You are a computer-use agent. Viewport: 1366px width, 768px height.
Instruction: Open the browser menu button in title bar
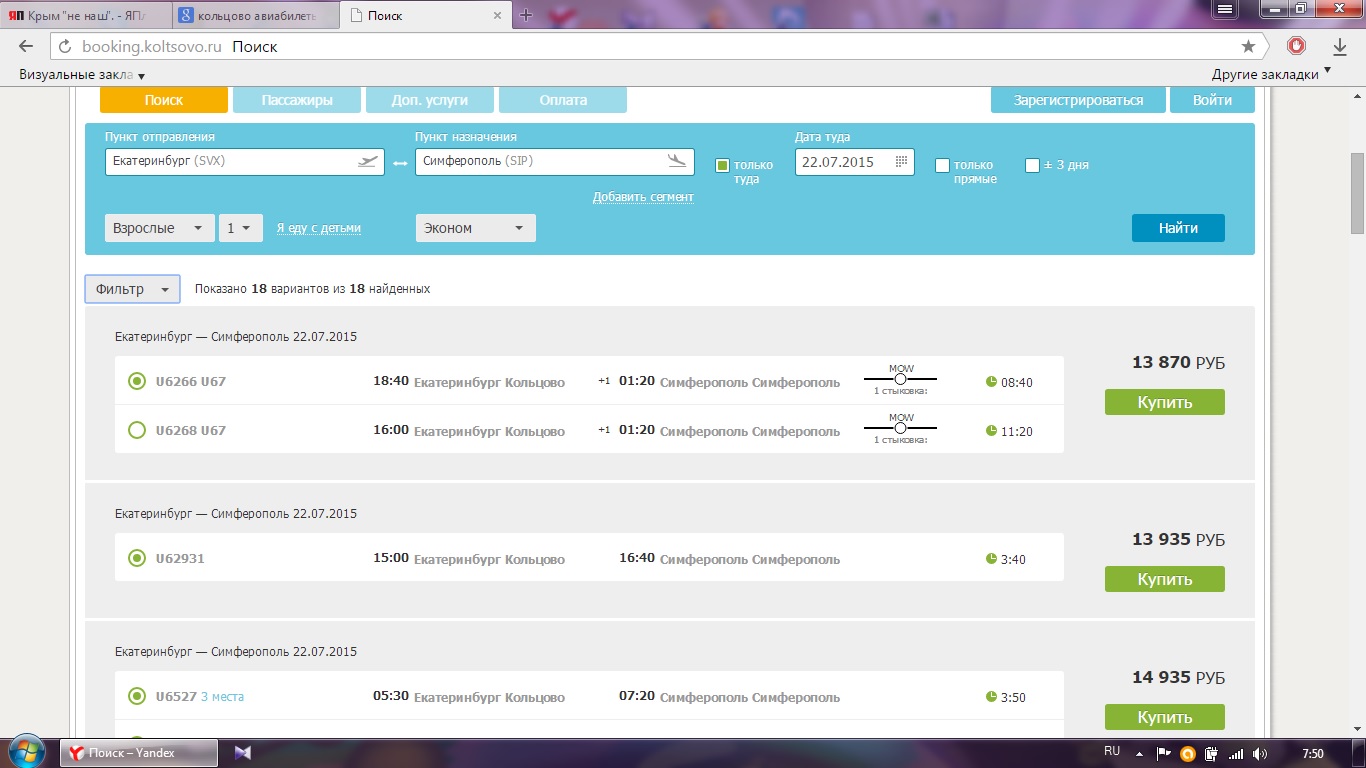point(1225,8)
